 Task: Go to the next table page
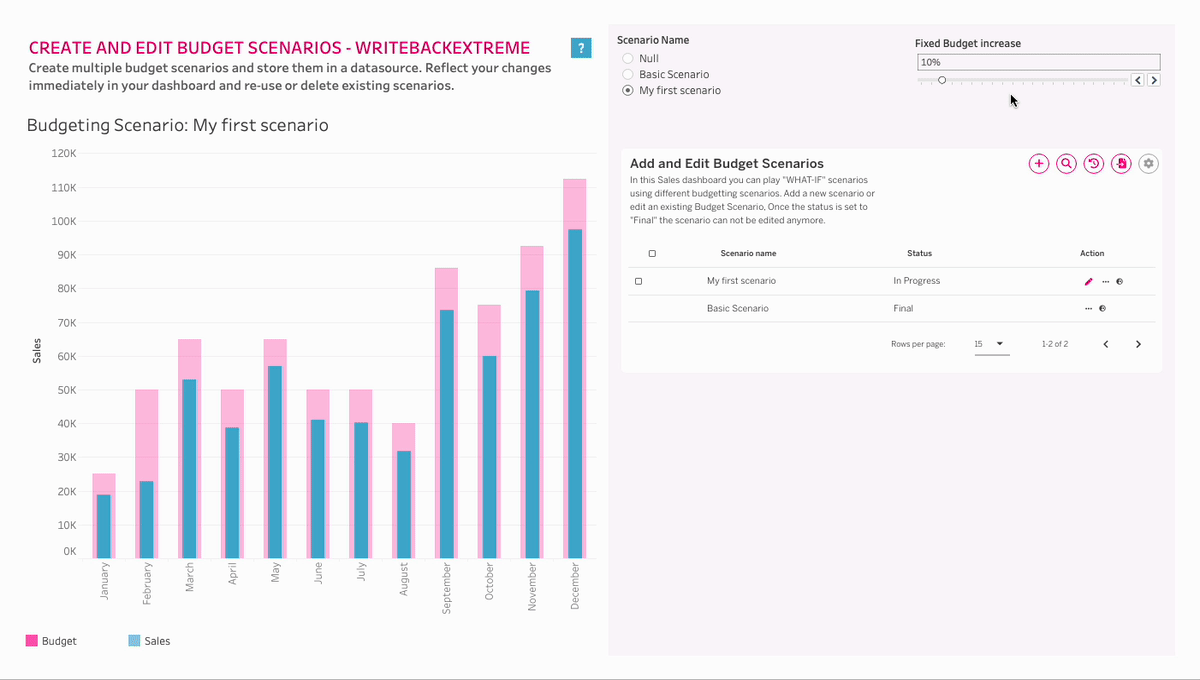point(1138,344)
